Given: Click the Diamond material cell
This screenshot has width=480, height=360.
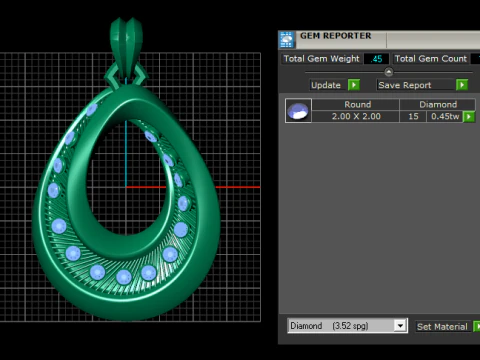Looking at the screenshot, I should [x=438, y=105].
